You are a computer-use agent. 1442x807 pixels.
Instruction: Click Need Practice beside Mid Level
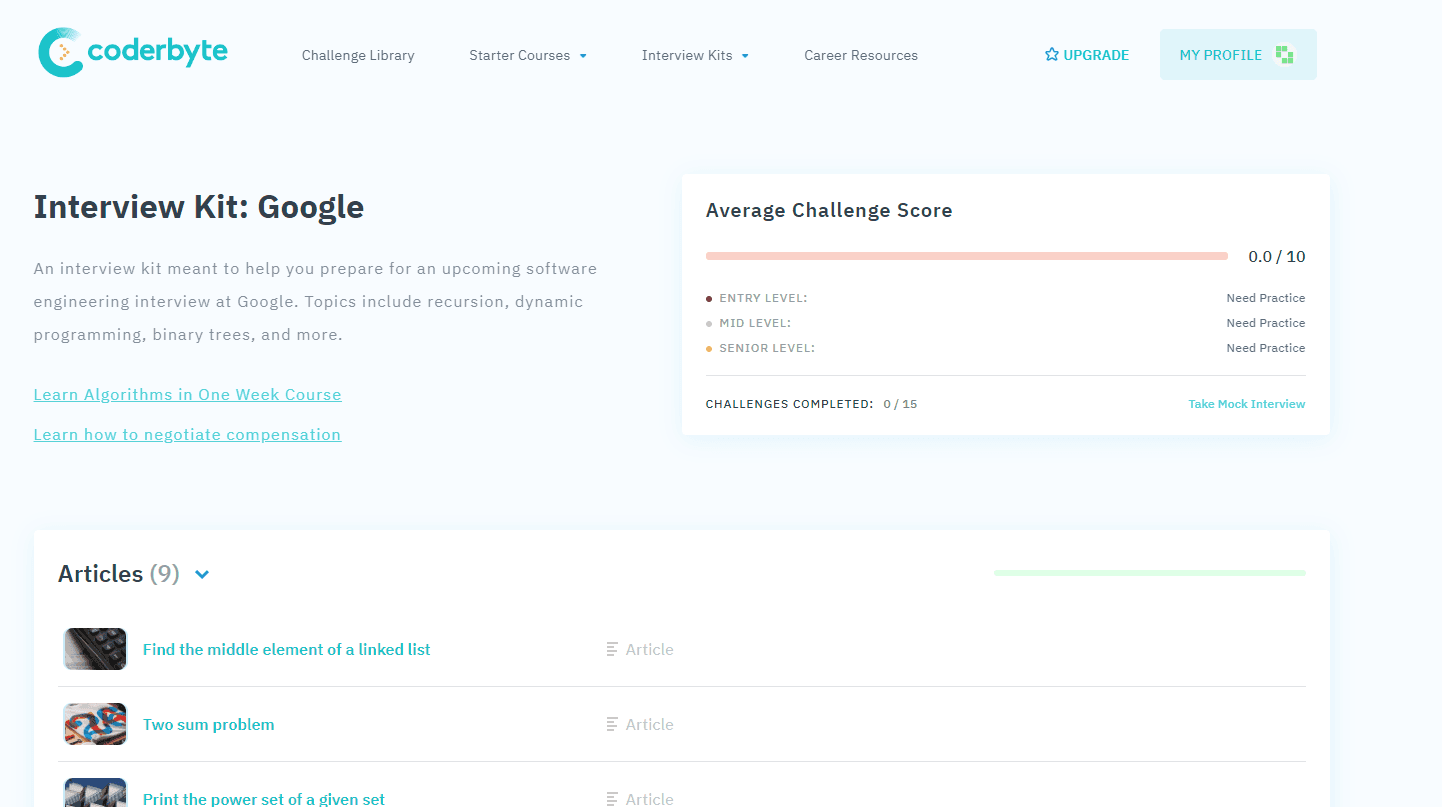(1266, 323)
